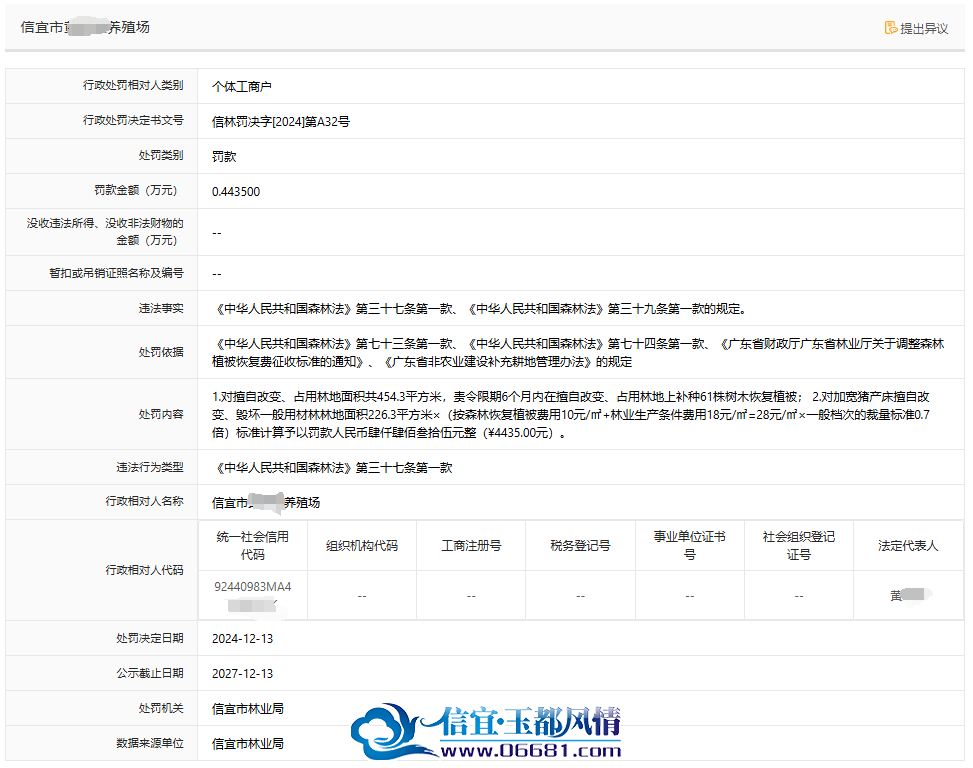
Task: Click the 法定代表人 column header
Action: click(x=908, y=546)
